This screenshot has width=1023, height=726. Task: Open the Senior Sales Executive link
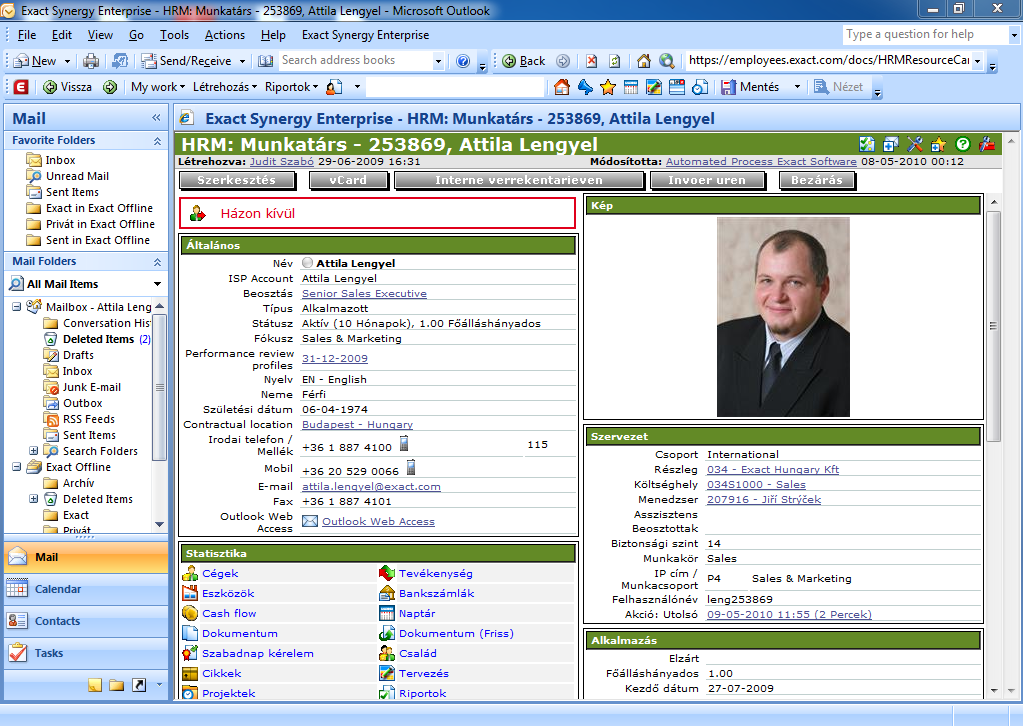[364, 294]
